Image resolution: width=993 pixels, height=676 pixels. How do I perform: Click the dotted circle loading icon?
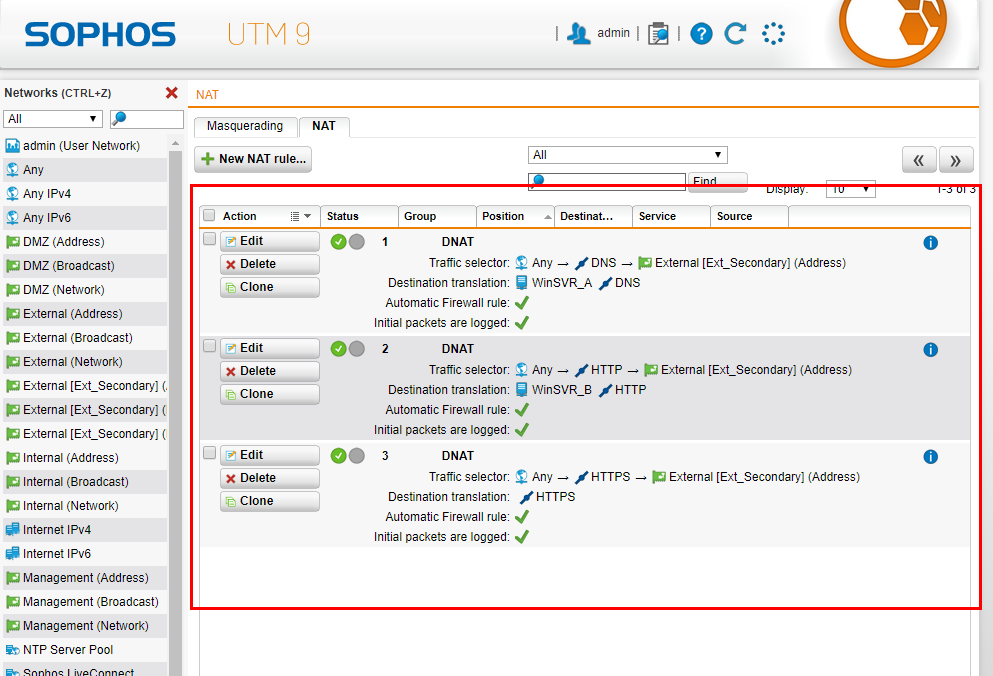[773, 34]
